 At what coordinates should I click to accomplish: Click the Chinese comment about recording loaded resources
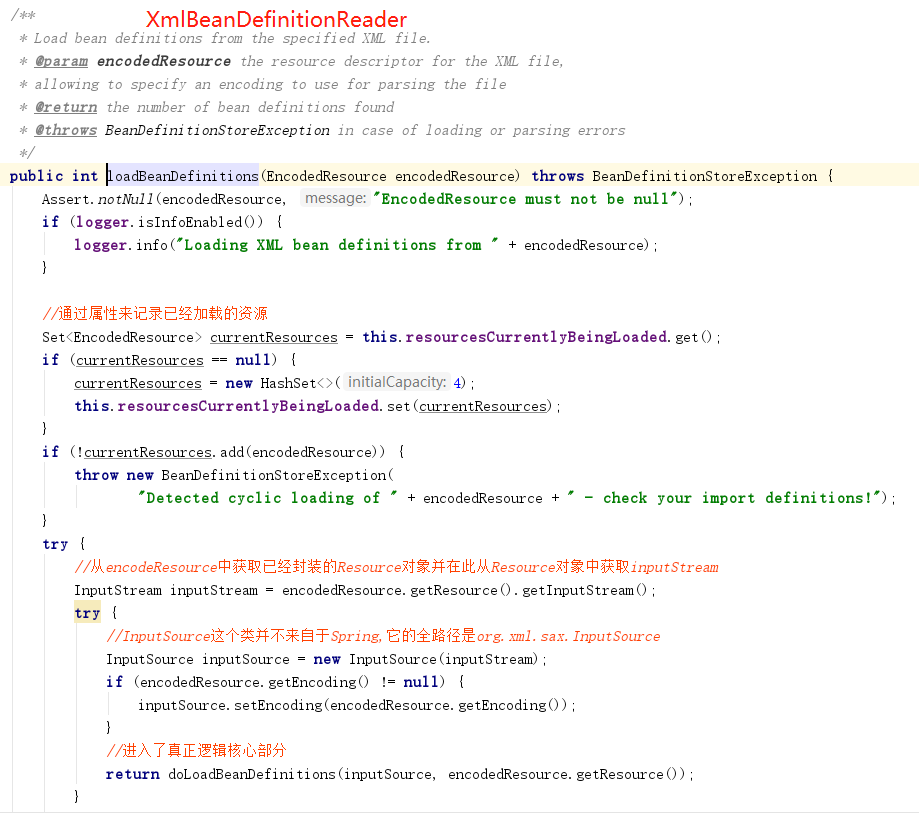click(x=155, y=314)
